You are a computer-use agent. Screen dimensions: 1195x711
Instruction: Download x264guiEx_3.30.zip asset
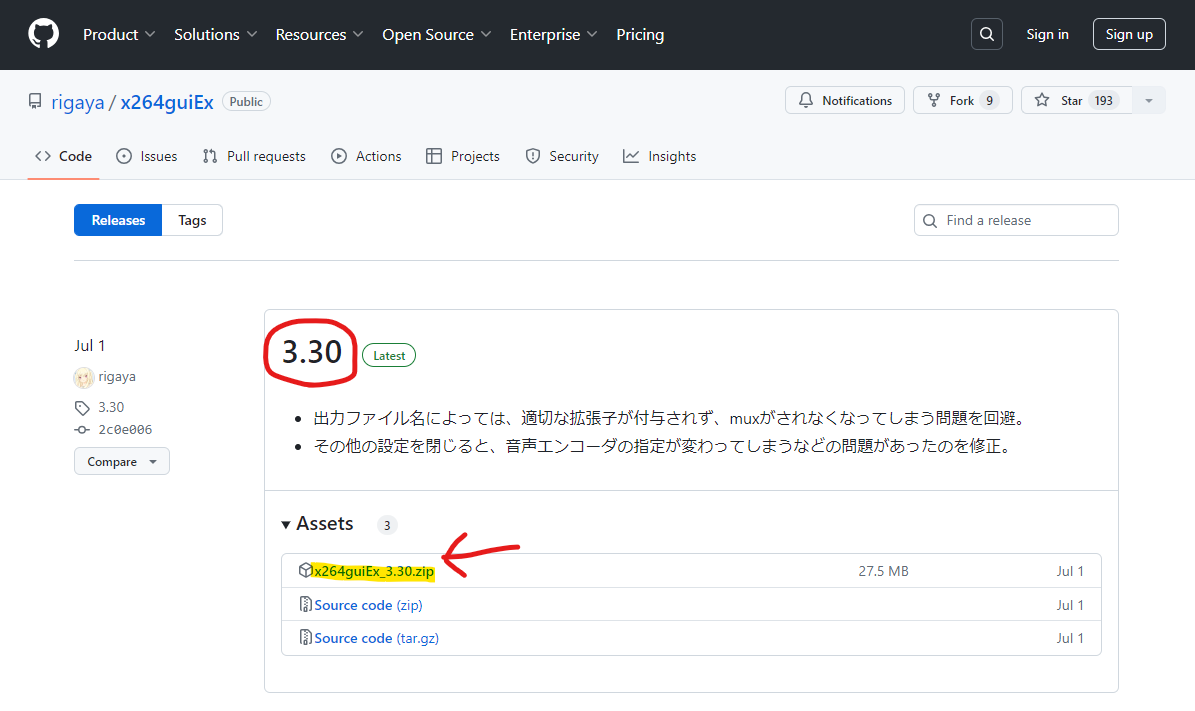[x=373, y=571]
